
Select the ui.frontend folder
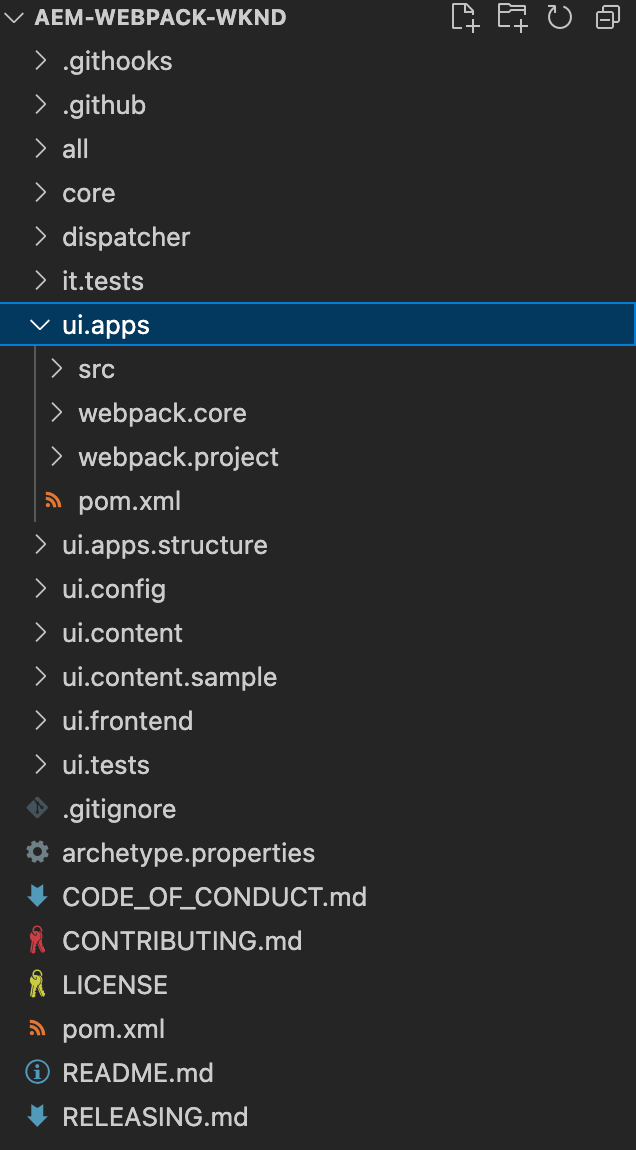[127, 720]
